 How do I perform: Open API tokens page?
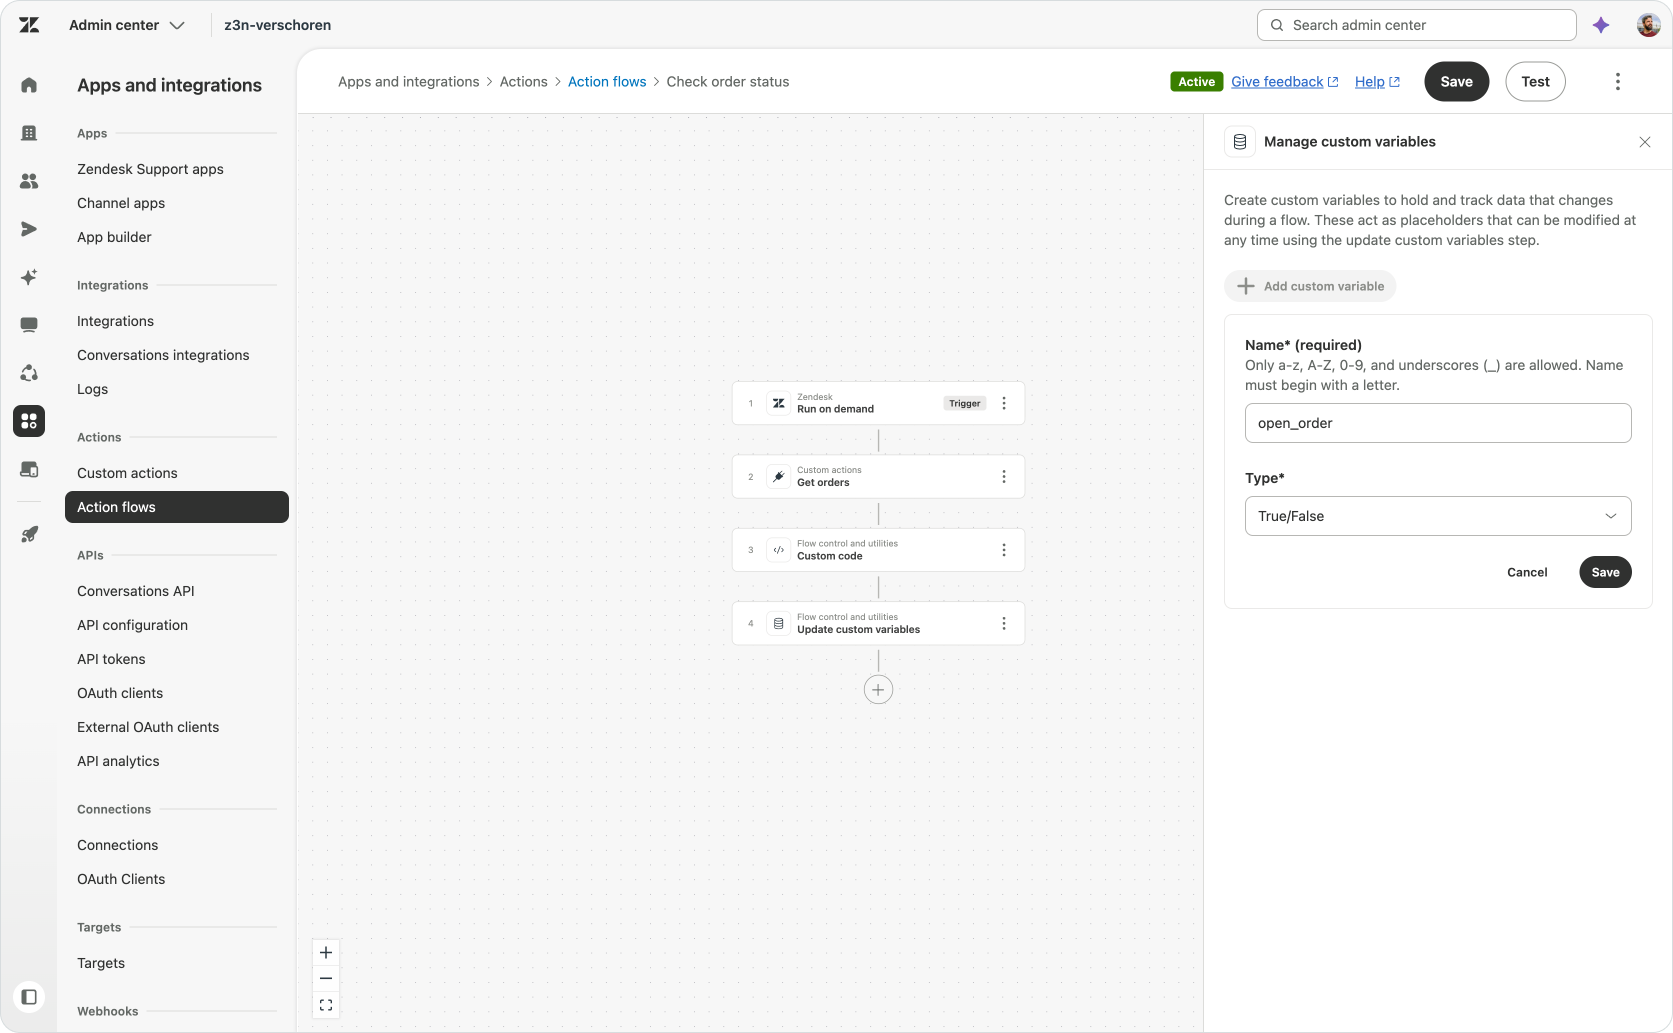(111, 659)
